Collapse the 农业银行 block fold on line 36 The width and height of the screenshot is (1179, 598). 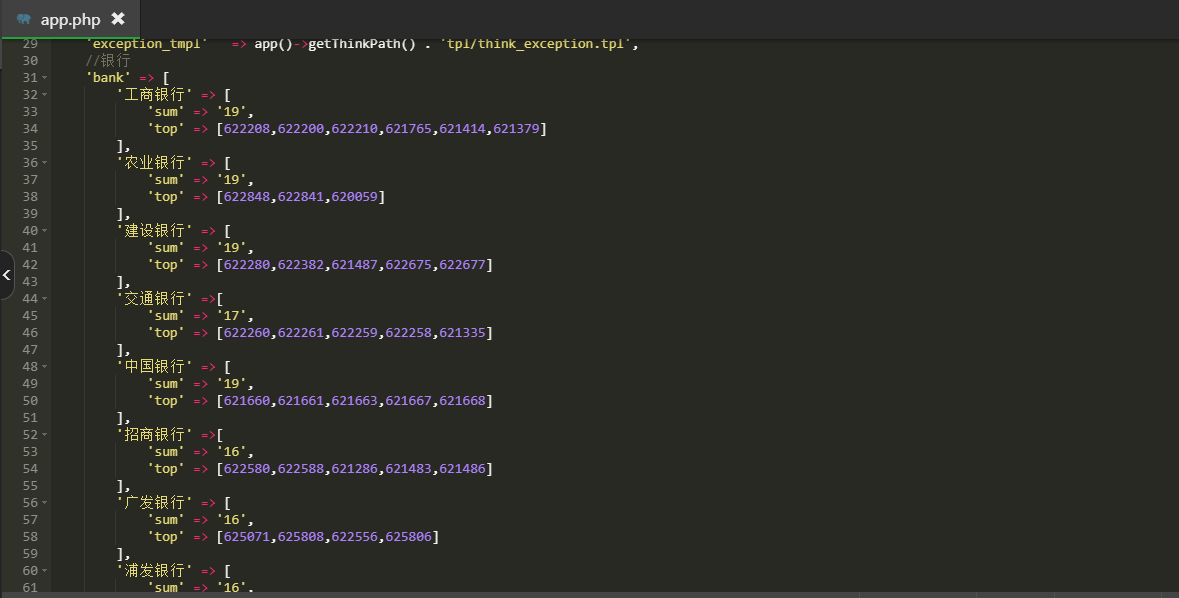point(44,162)
